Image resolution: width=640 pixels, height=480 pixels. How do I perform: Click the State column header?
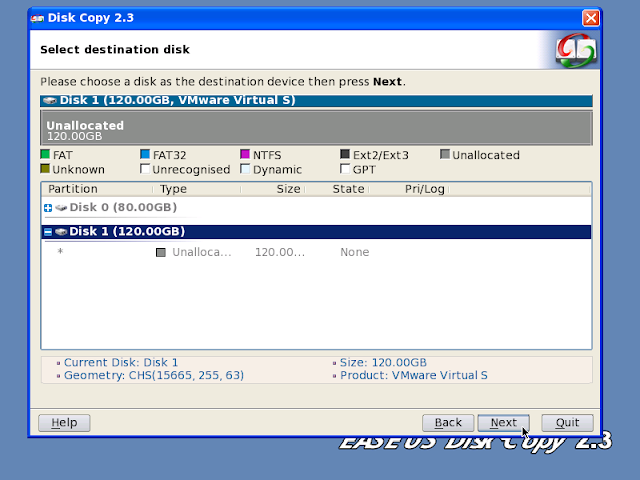(348, 189)
